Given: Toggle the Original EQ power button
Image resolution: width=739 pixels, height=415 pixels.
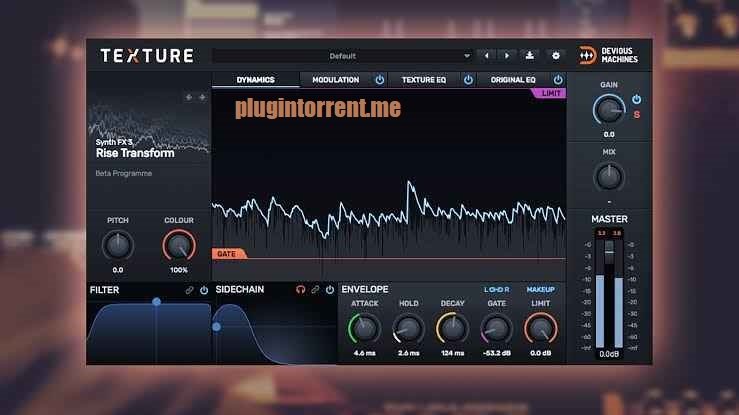Looking at the screenshot, I should (558, 80).
